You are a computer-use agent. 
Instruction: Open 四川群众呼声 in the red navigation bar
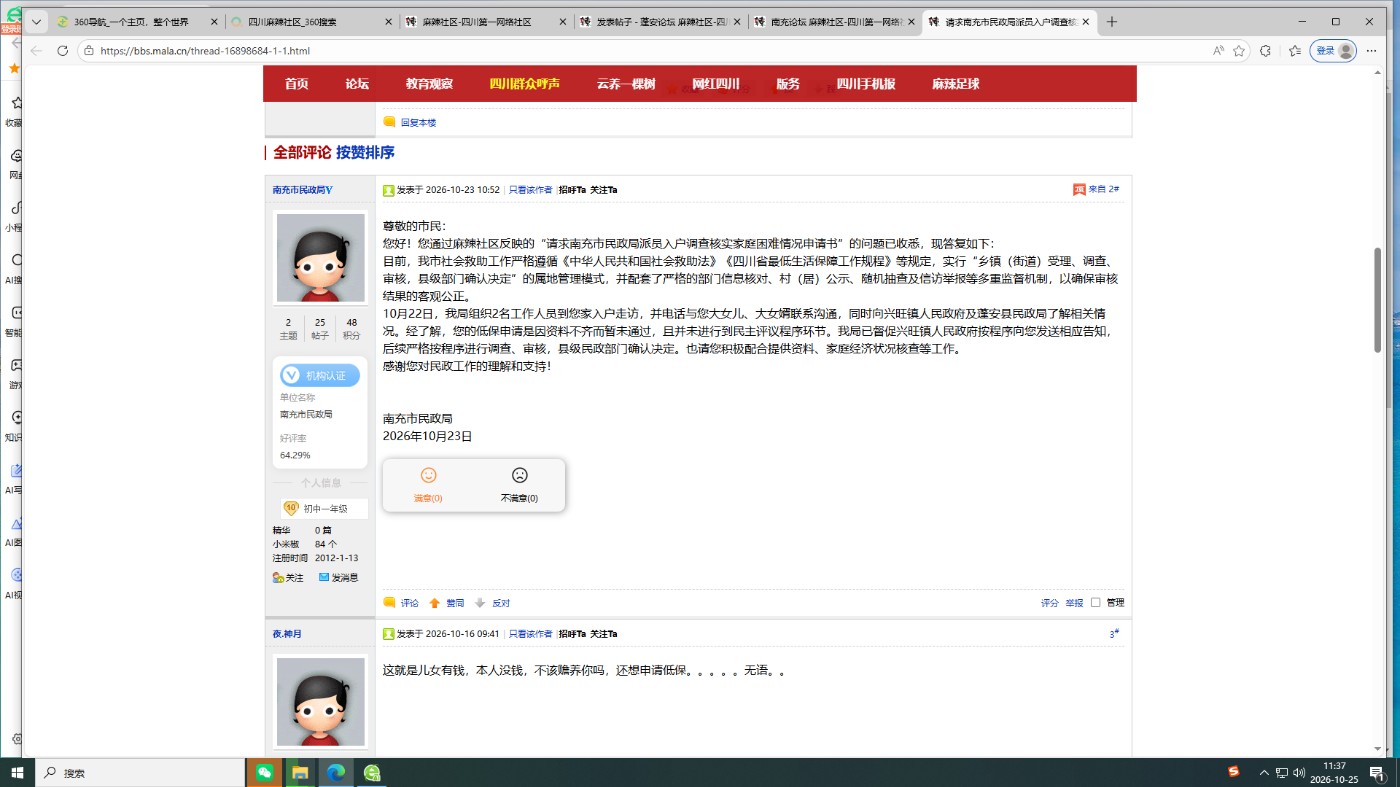(524, 84)
